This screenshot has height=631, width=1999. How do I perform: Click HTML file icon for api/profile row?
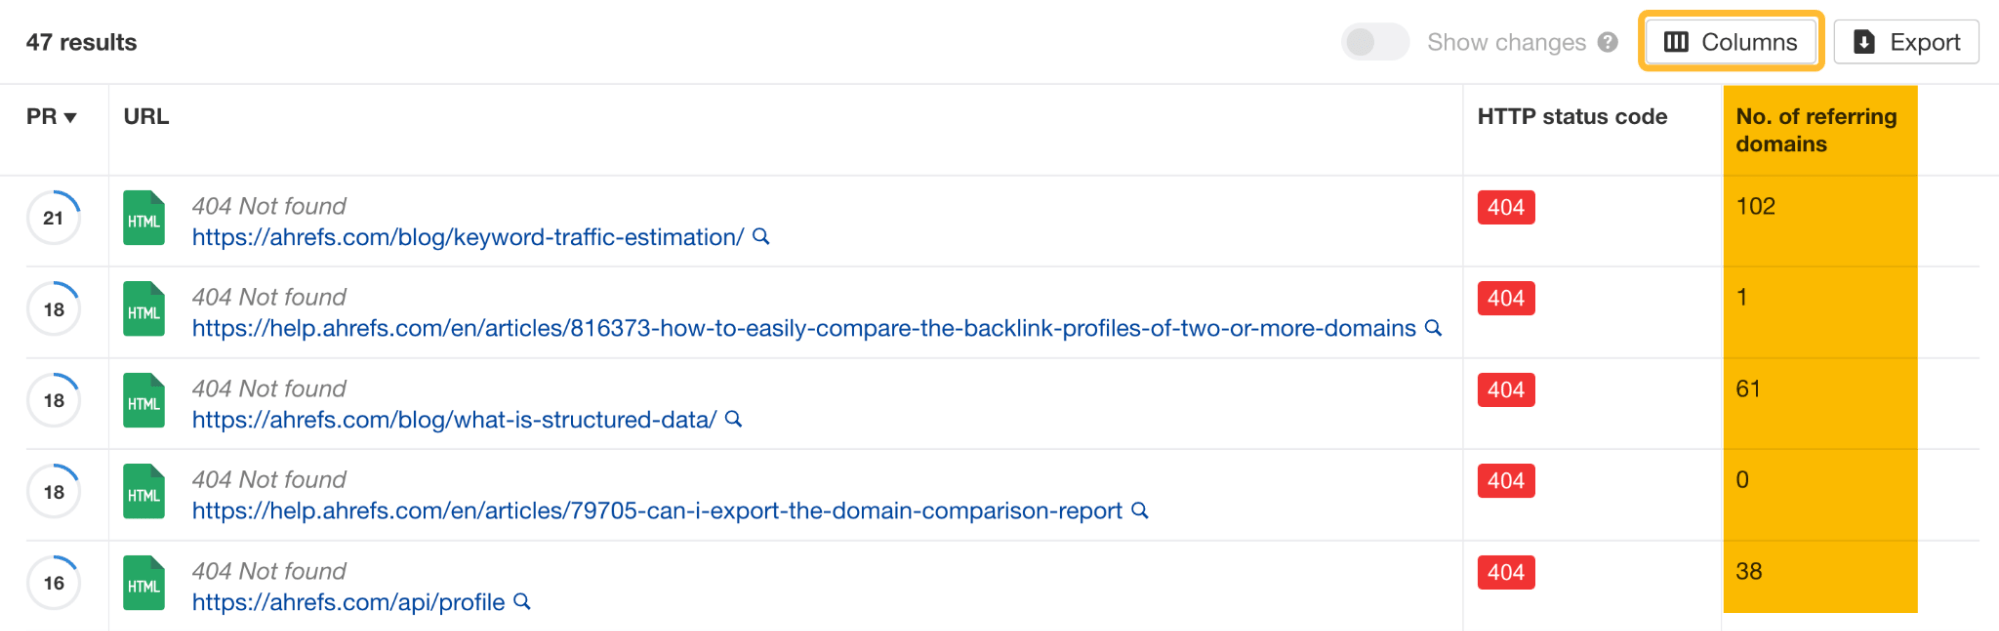144,583
